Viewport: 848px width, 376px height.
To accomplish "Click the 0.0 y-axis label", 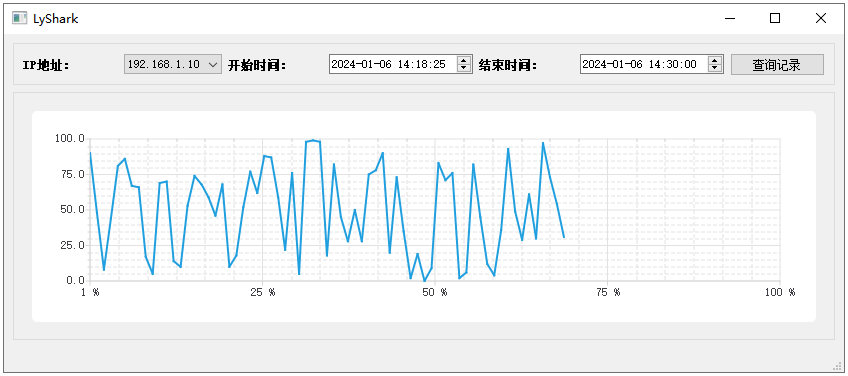I will (75, 280).
